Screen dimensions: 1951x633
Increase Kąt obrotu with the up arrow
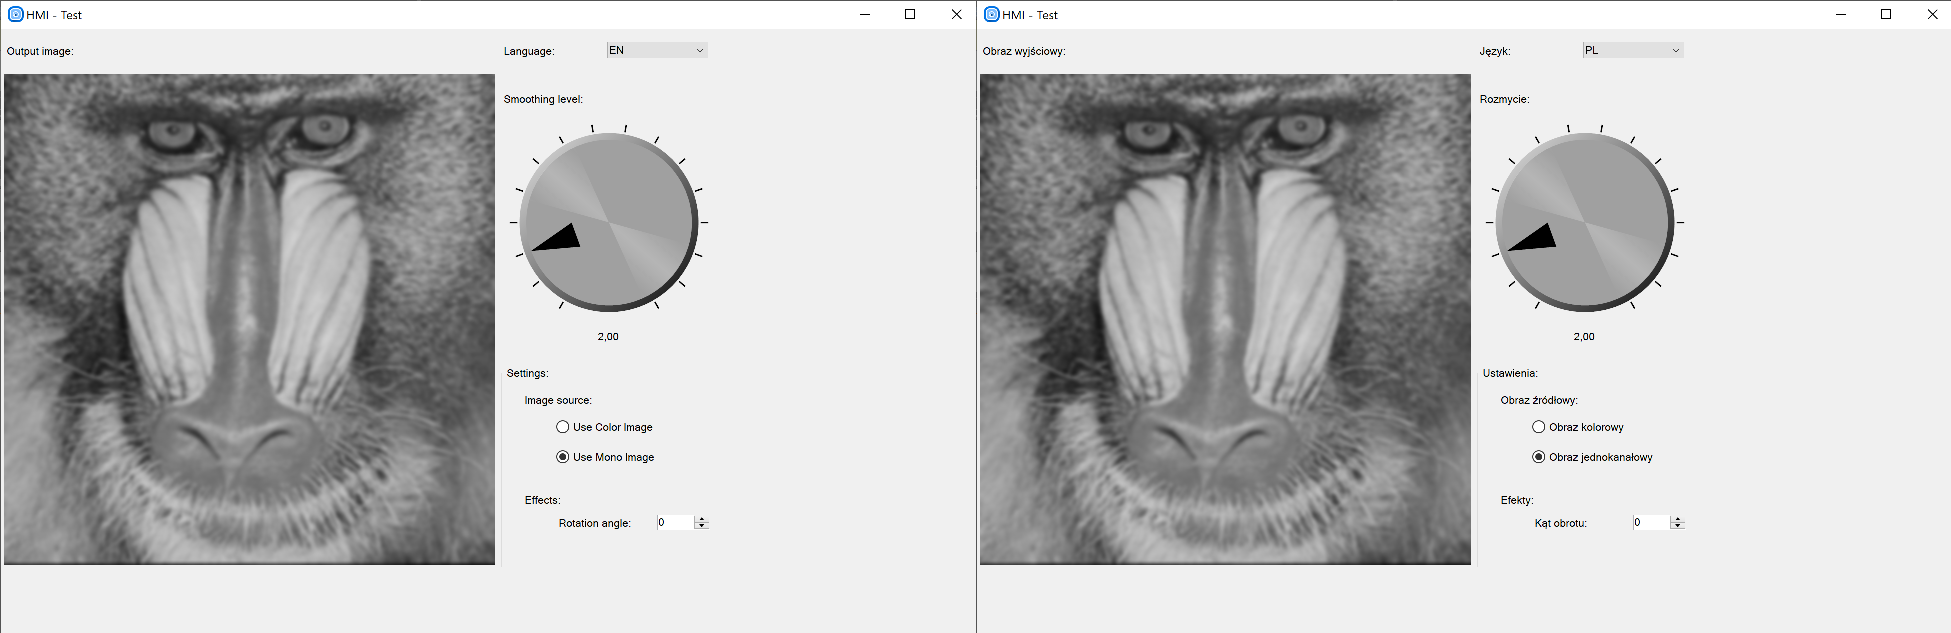pyautogui.click(x=1677, y=519)
